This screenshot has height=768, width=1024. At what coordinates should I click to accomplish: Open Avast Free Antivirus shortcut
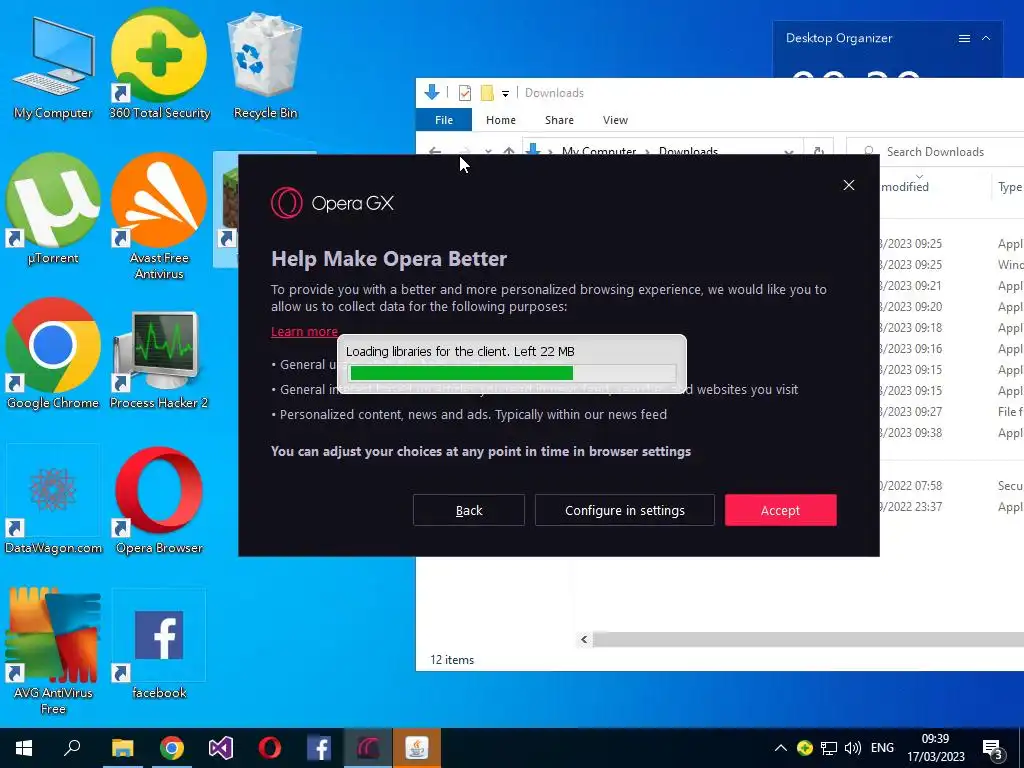(159, 216)
